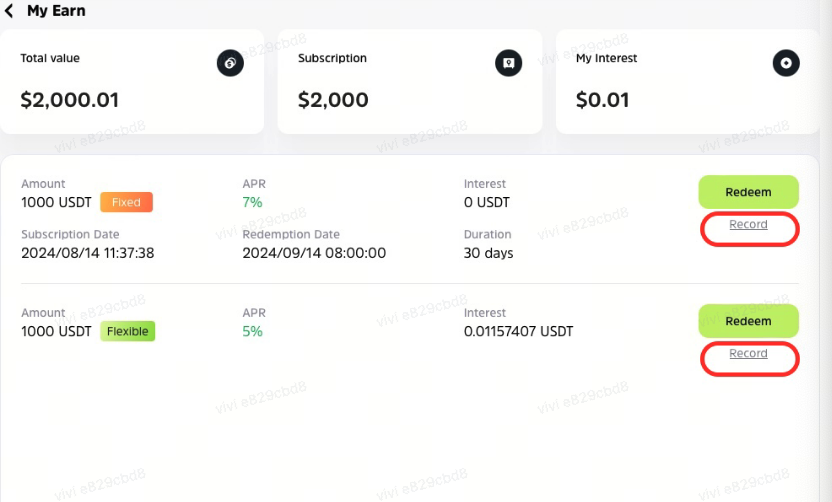Click the orange Fixed badge
This screenshot has height=502, width=832.
pos(126,202)
